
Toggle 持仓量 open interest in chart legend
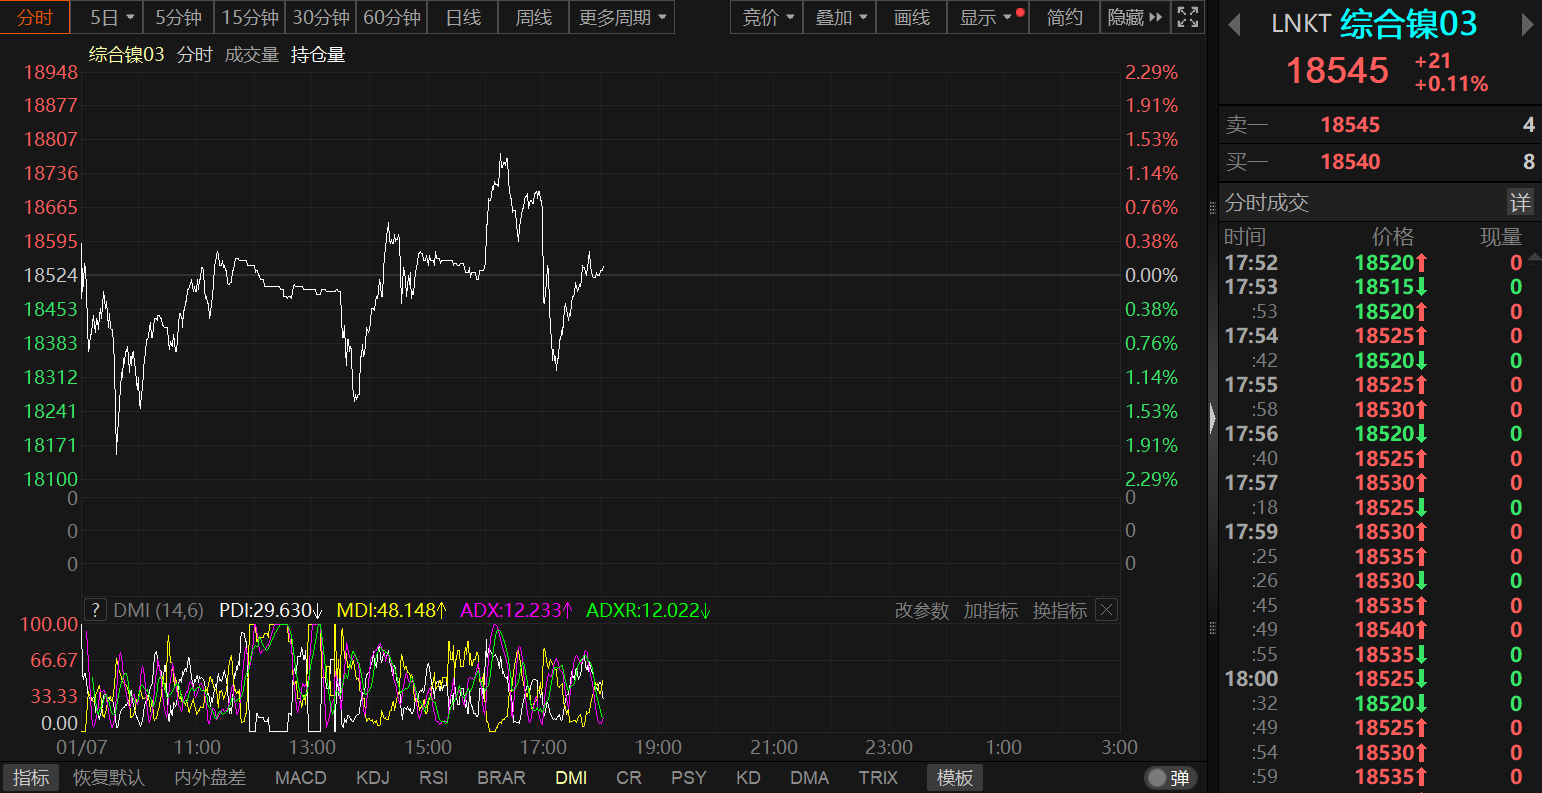318,55
